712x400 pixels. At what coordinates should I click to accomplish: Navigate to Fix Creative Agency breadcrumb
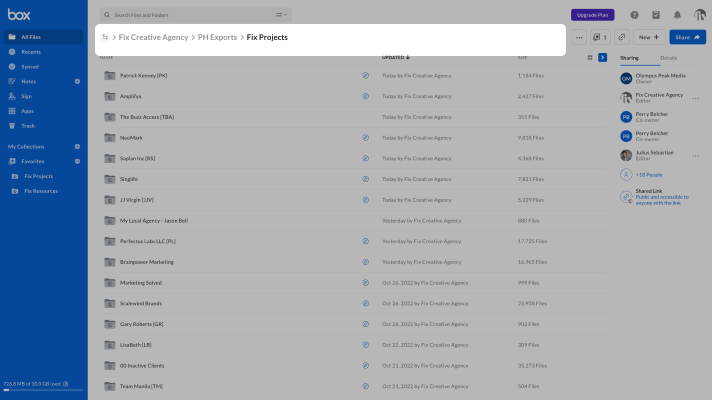(153, 37)
